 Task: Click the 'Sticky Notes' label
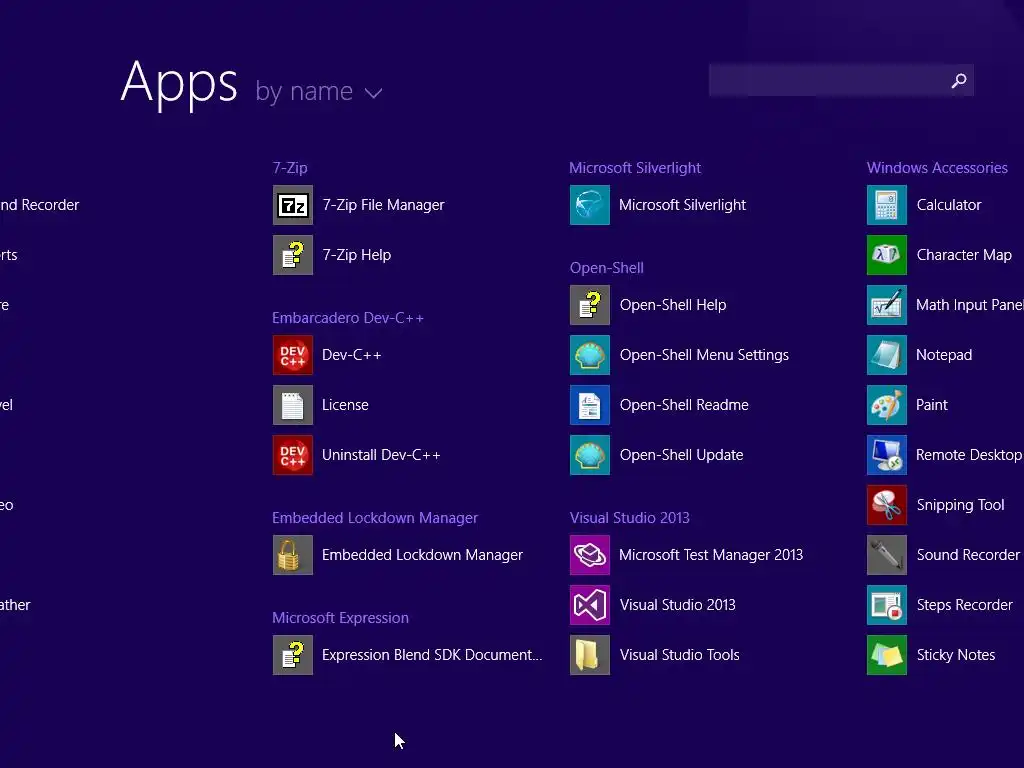click(x=955, y=655)
